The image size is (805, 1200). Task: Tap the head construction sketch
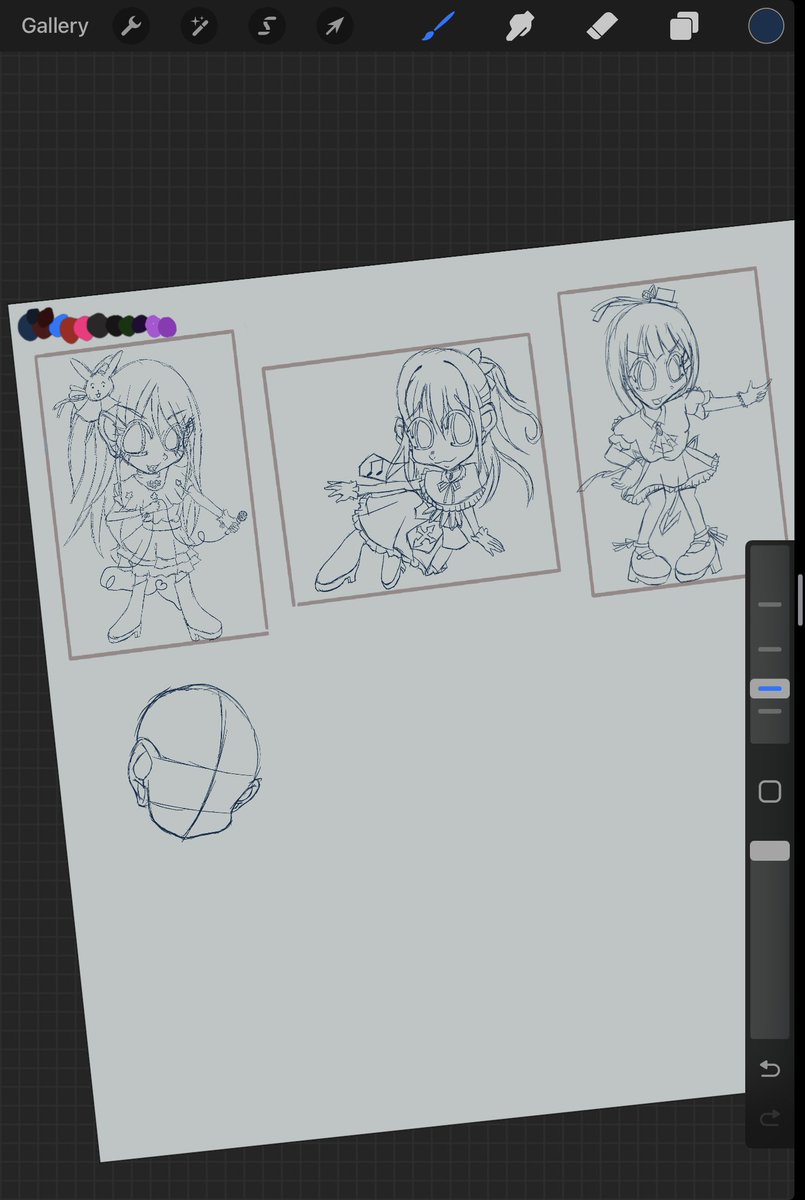197,762
